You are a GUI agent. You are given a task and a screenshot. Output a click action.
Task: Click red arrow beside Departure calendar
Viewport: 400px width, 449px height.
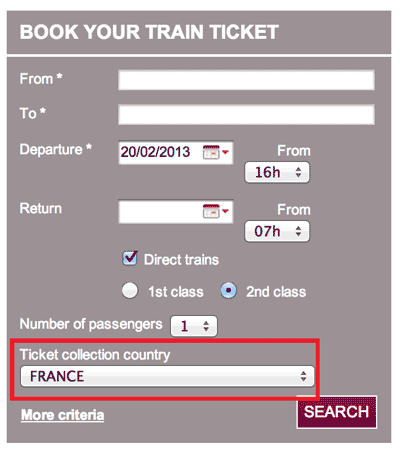pyautogui.click(x=225, y=152)
